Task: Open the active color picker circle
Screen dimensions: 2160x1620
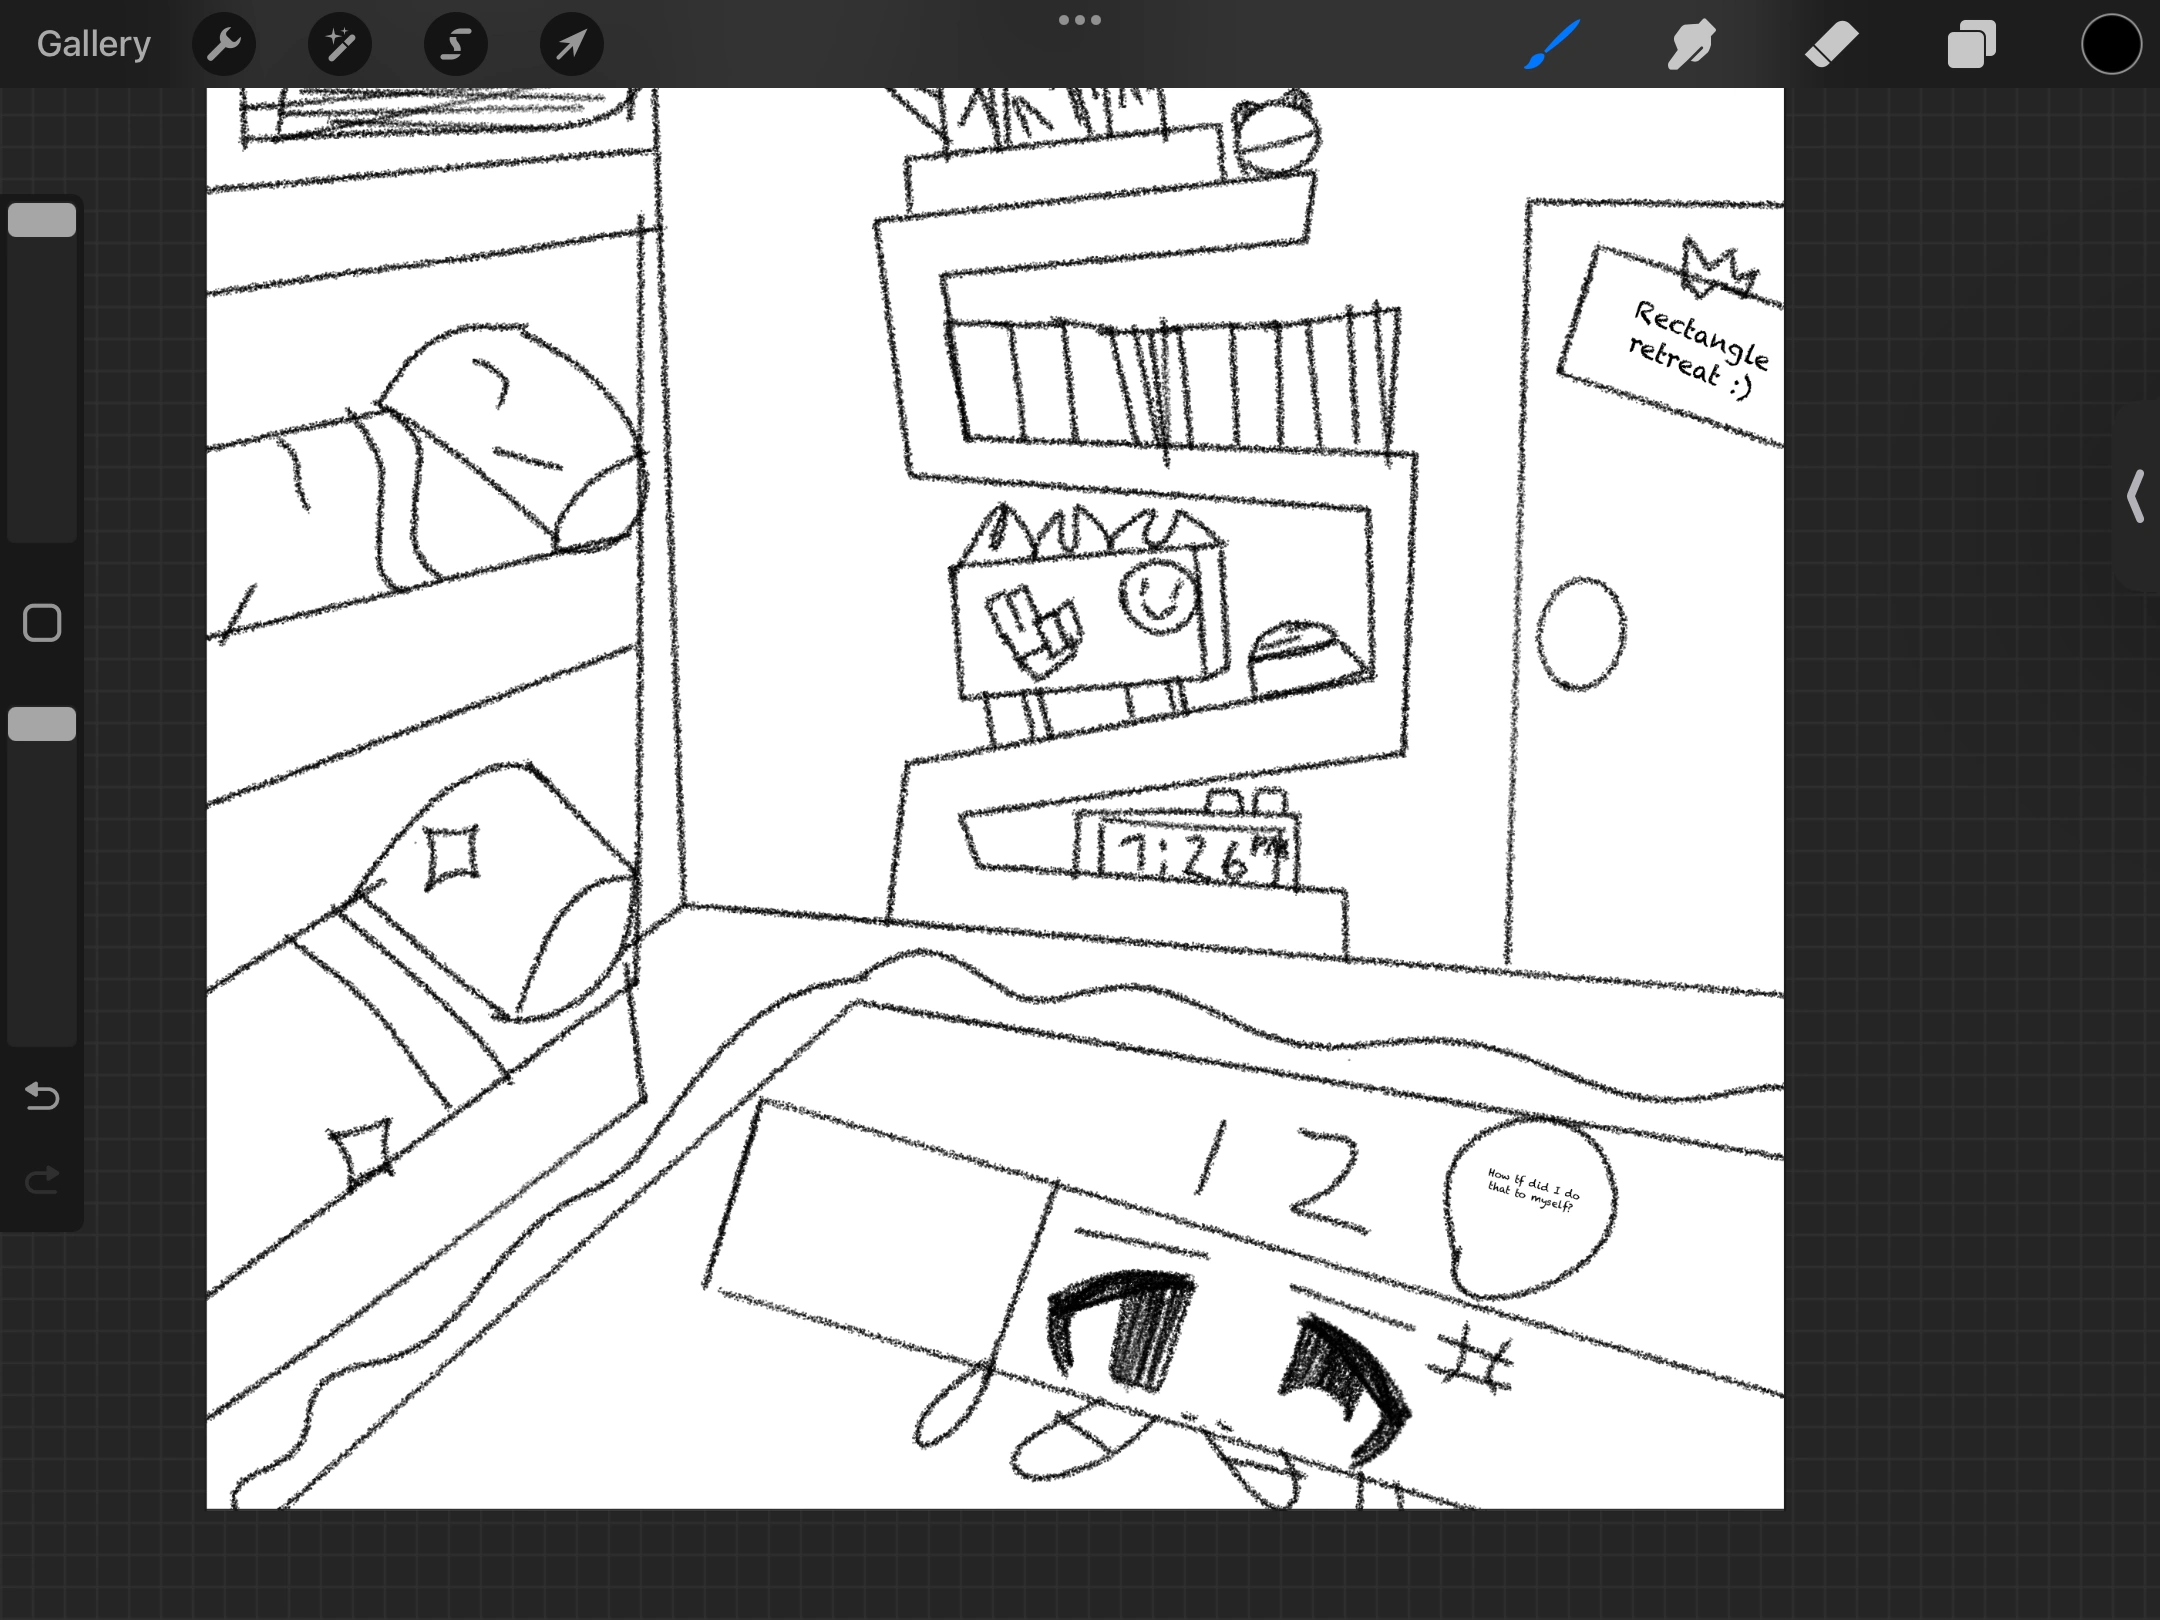Action: [x=2111, y=44]
